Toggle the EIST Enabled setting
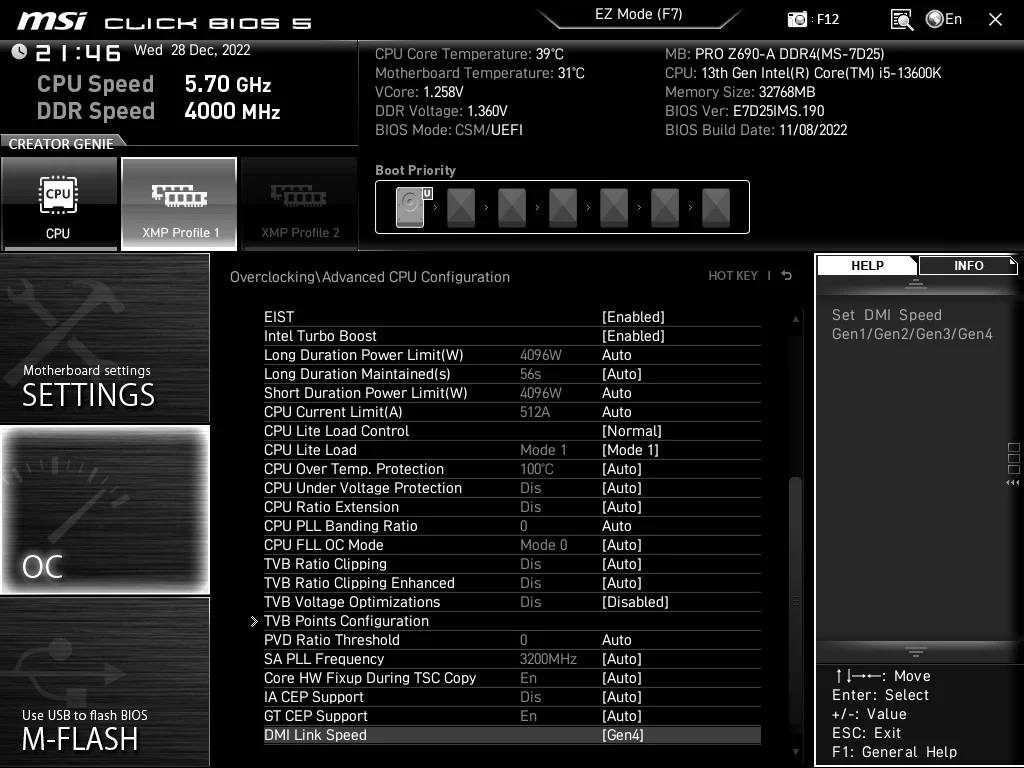The height and width of the screenshot is (768, 1024). 633,317
